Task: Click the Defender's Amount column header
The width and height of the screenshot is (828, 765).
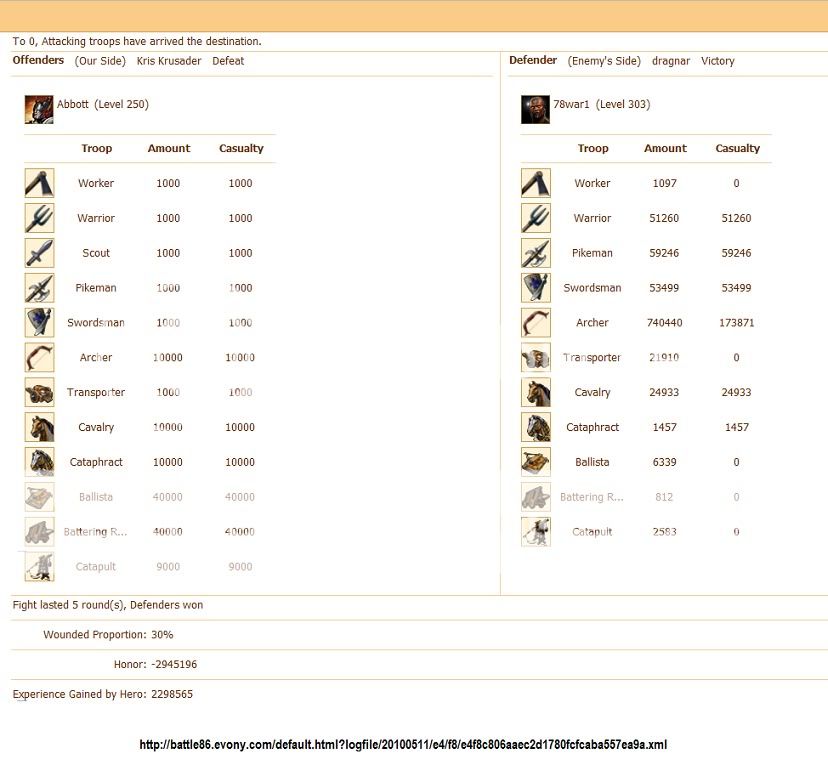Action: [665, 148]
